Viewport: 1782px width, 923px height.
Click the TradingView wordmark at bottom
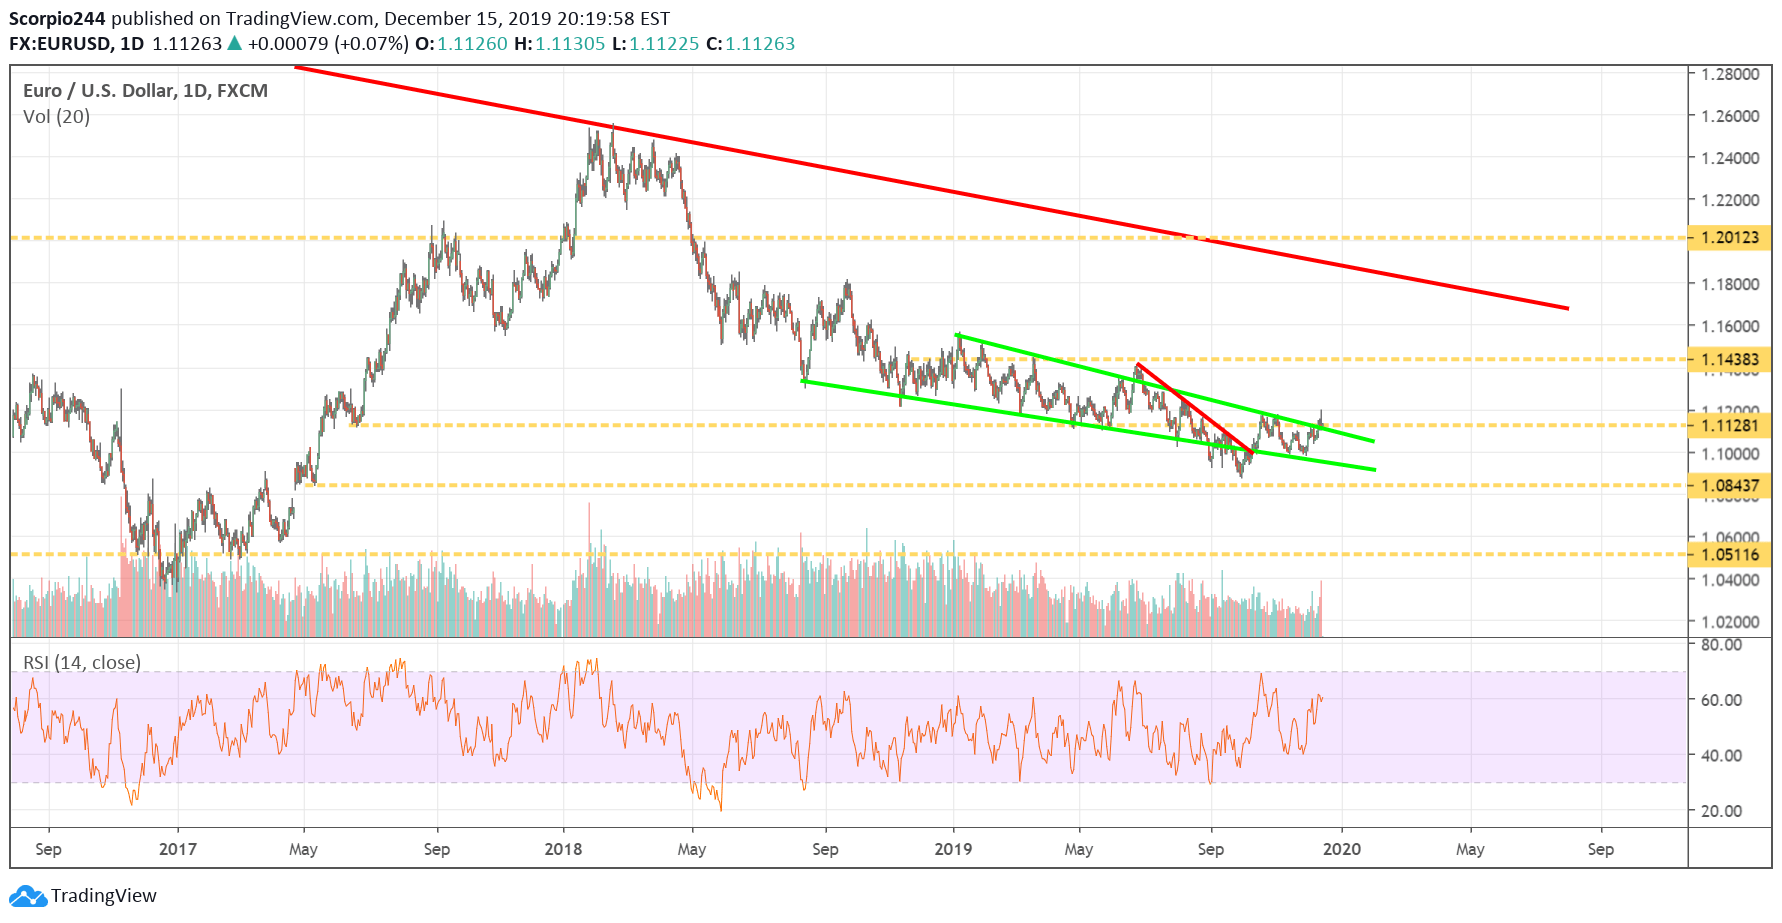[104, 896]
